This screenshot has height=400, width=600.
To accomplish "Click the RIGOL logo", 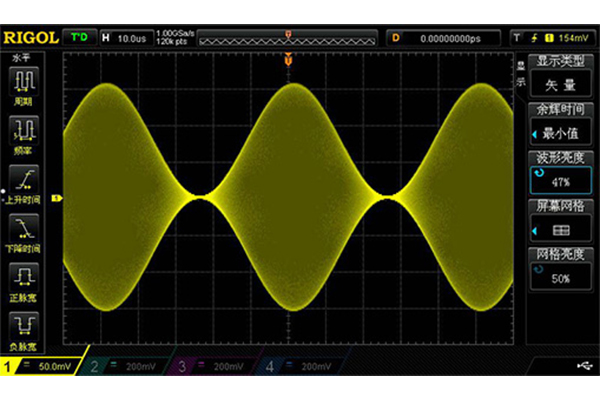I will (x=29, y=38).
